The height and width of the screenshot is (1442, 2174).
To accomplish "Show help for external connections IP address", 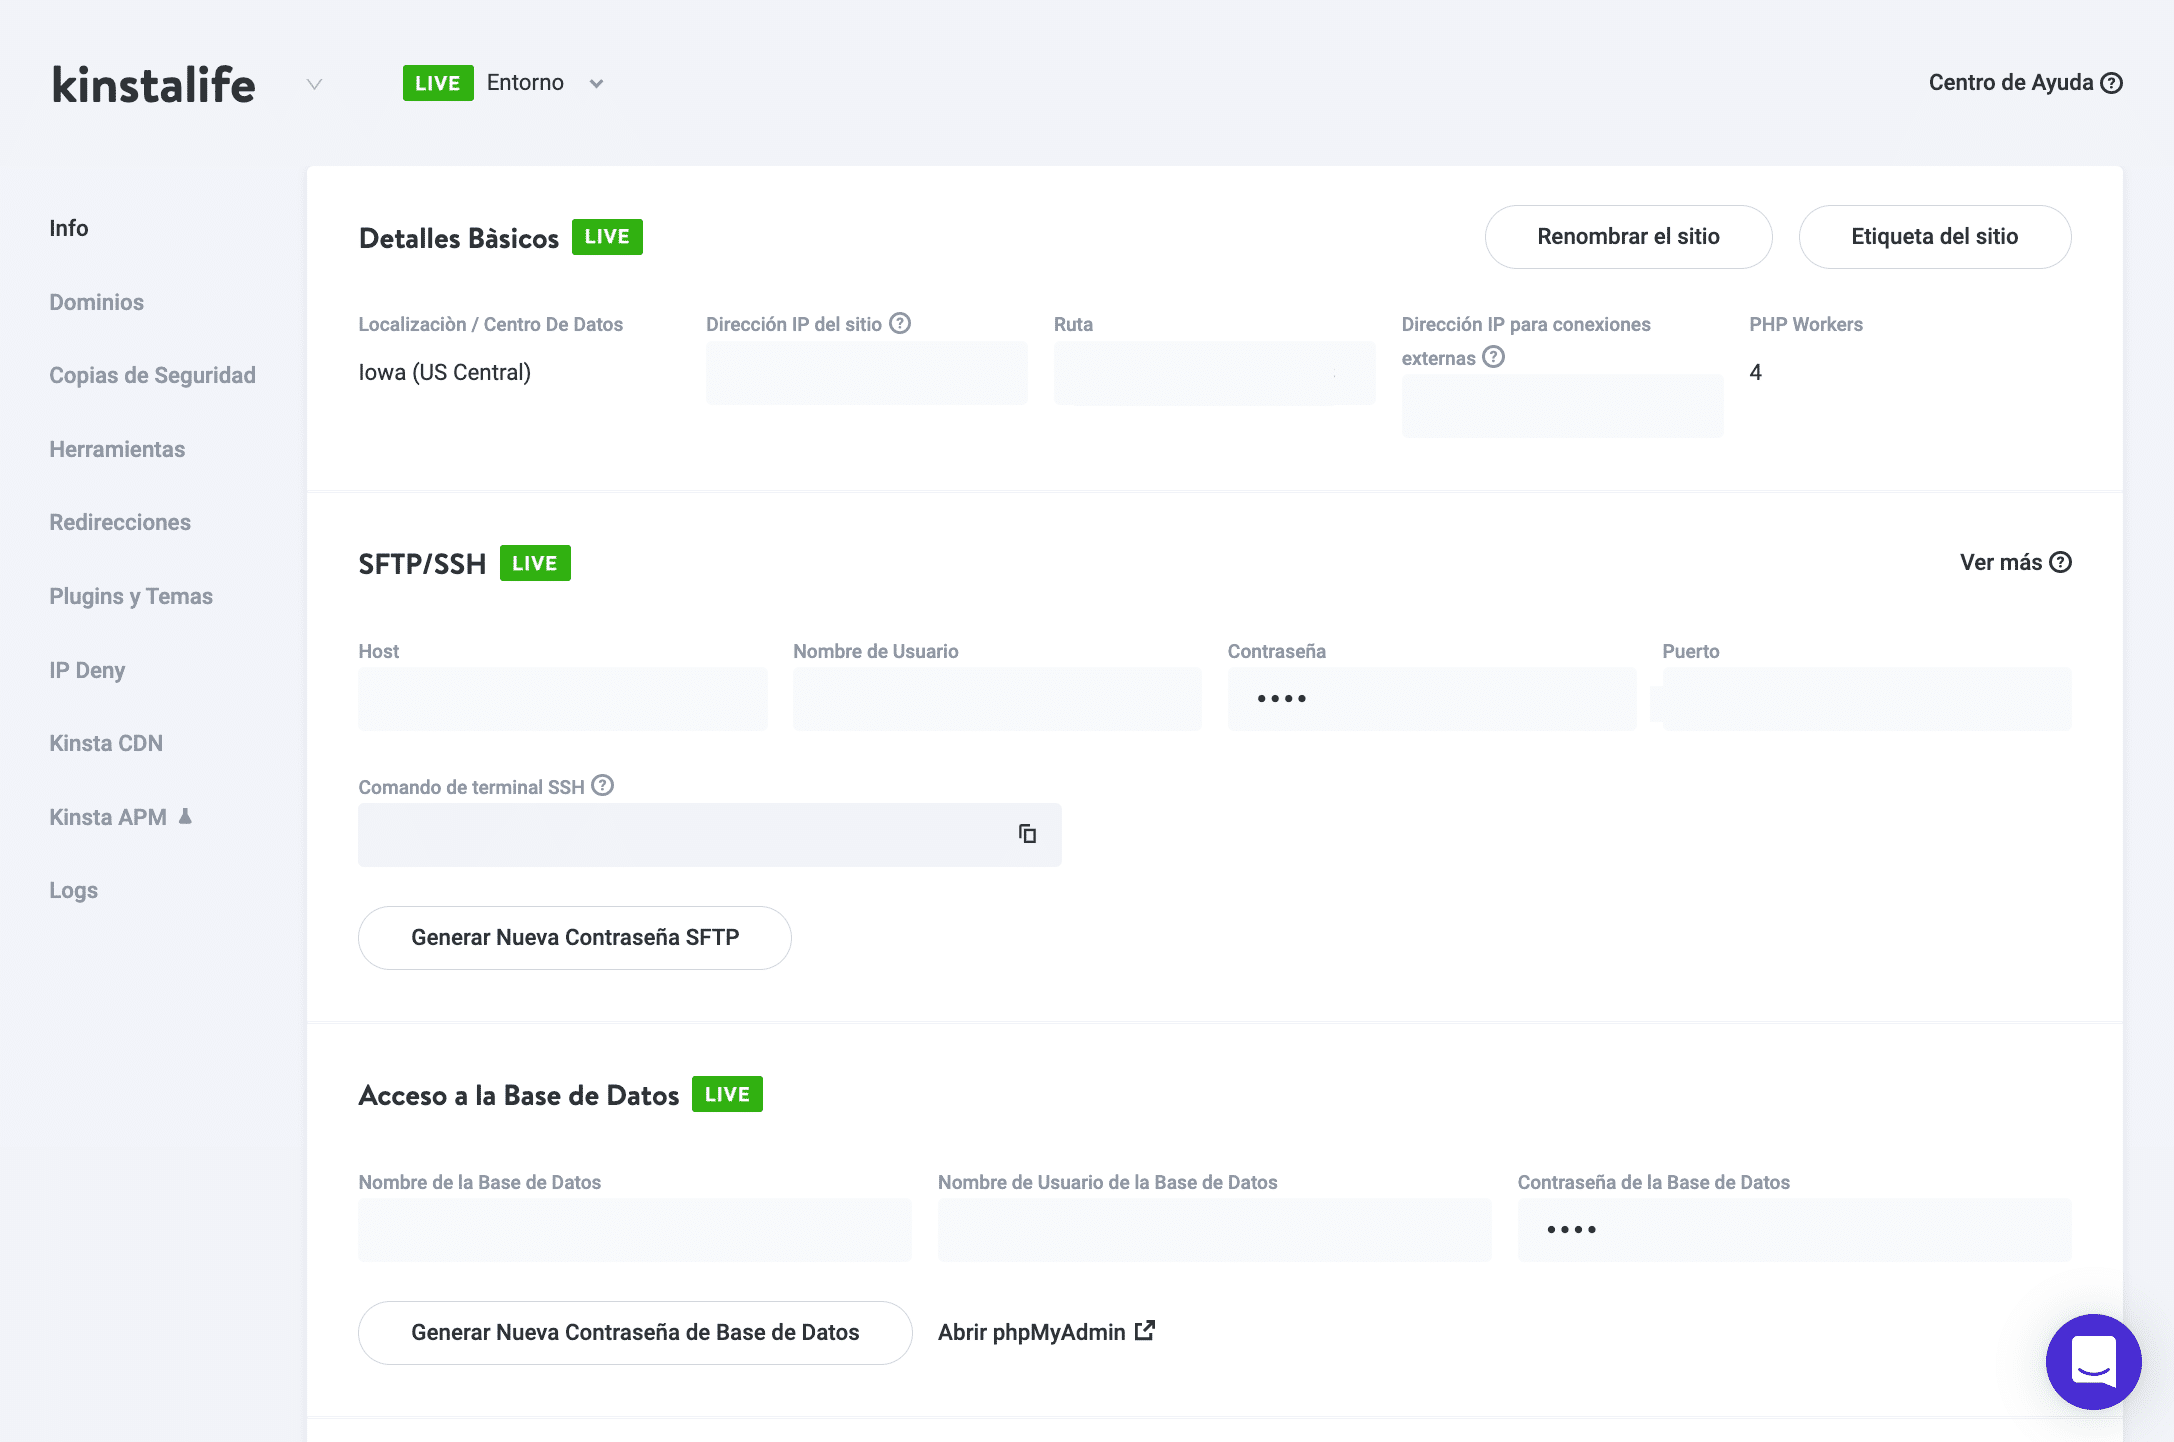I will point(1493,357).
